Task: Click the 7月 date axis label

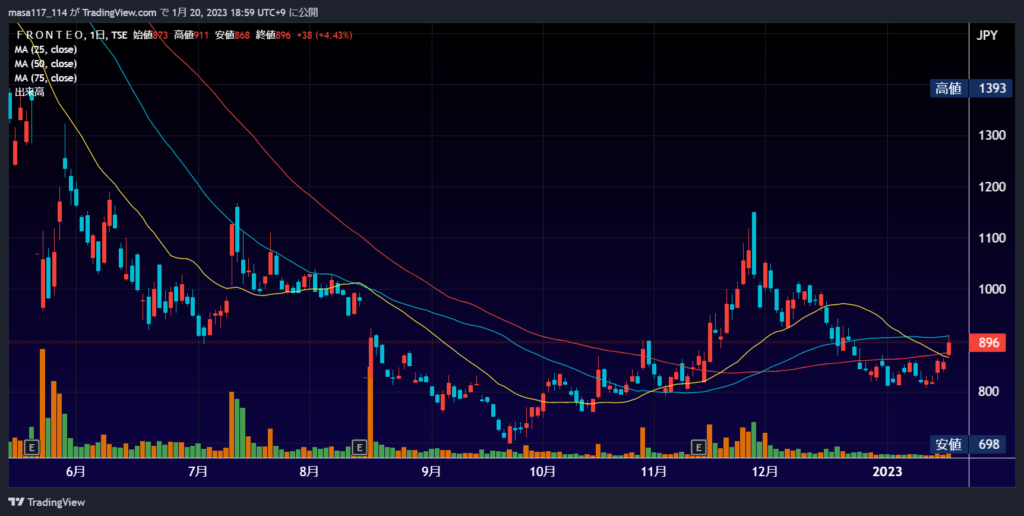Action: tap(197, 472)
